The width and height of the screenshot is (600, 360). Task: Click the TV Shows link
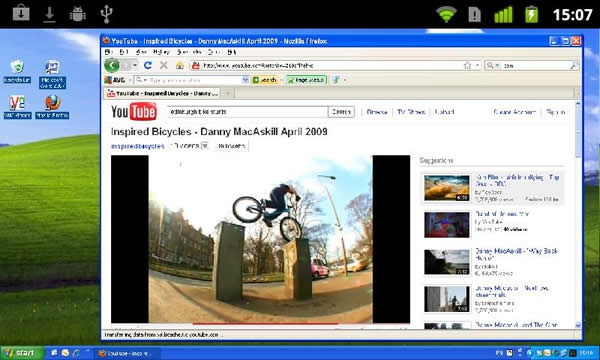click(411, 112)
